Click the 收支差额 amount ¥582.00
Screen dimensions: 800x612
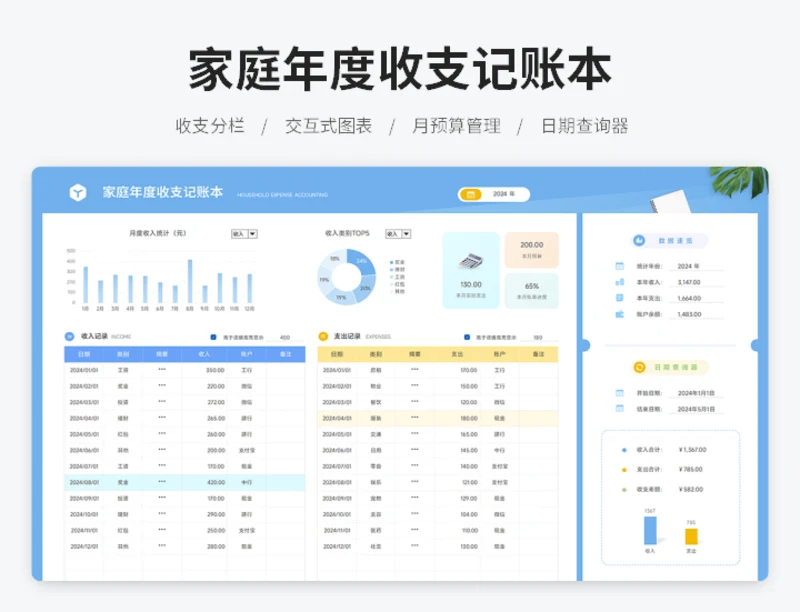691,490
